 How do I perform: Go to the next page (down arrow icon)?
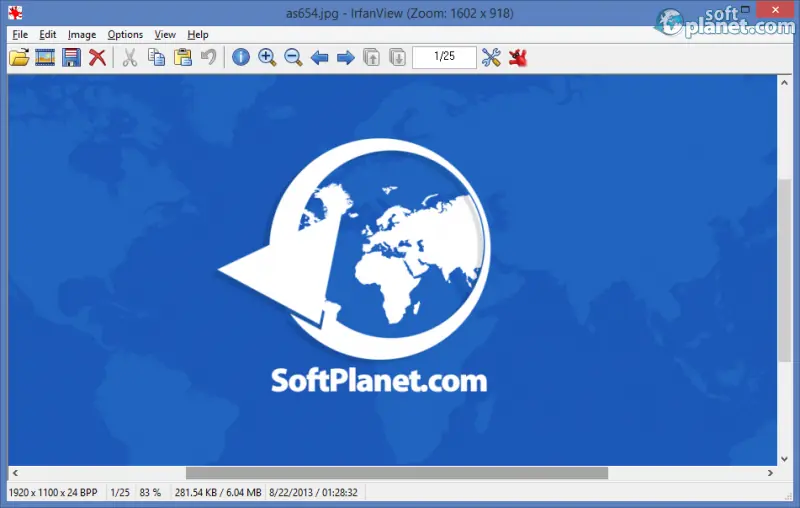pyautogui.click(x=397, y=57)
